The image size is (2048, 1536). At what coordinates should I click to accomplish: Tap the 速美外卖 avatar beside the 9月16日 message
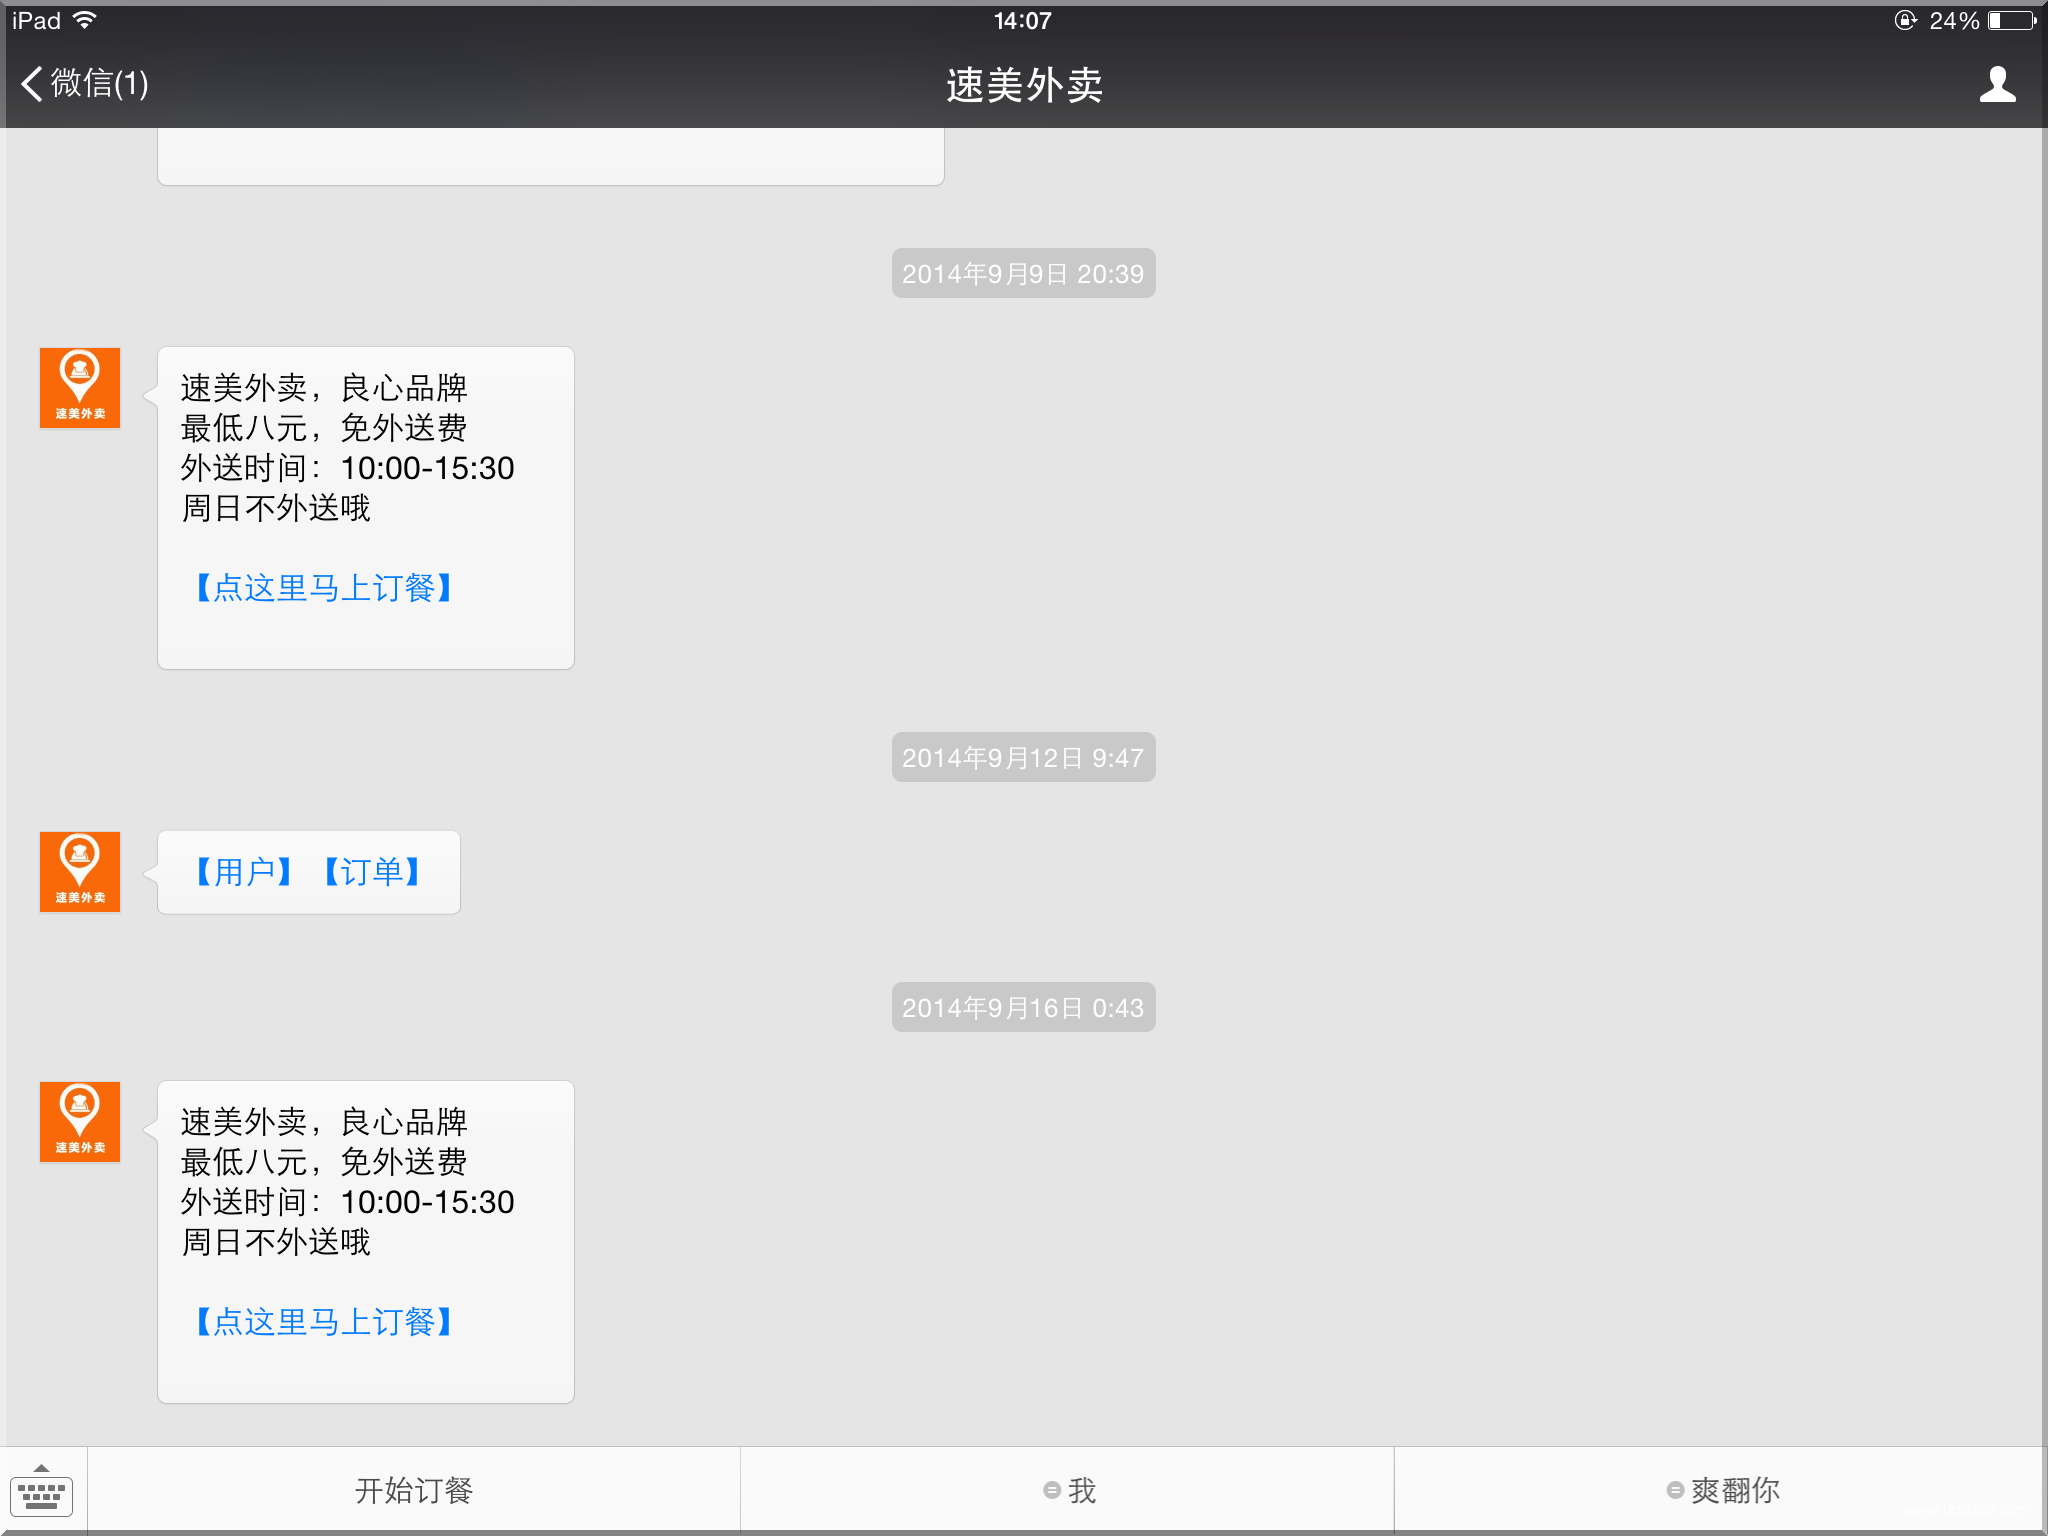click(x=80, y=1122)
